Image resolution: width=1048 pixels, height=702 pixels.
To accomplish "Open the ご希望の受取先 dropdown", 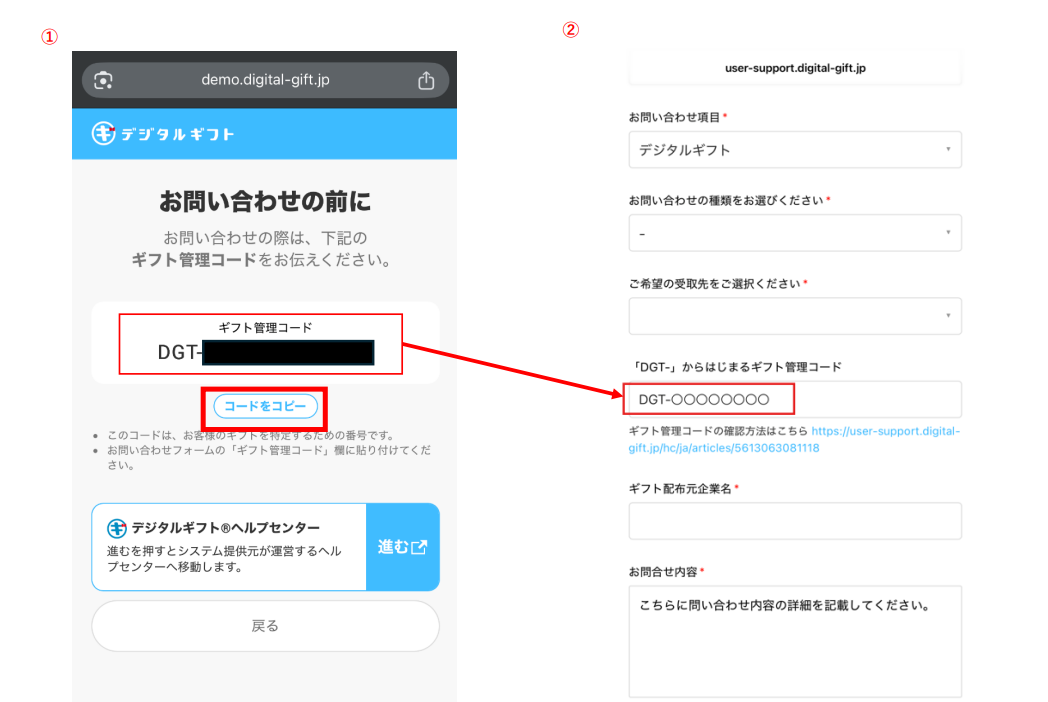I will [x=795, y=316].
